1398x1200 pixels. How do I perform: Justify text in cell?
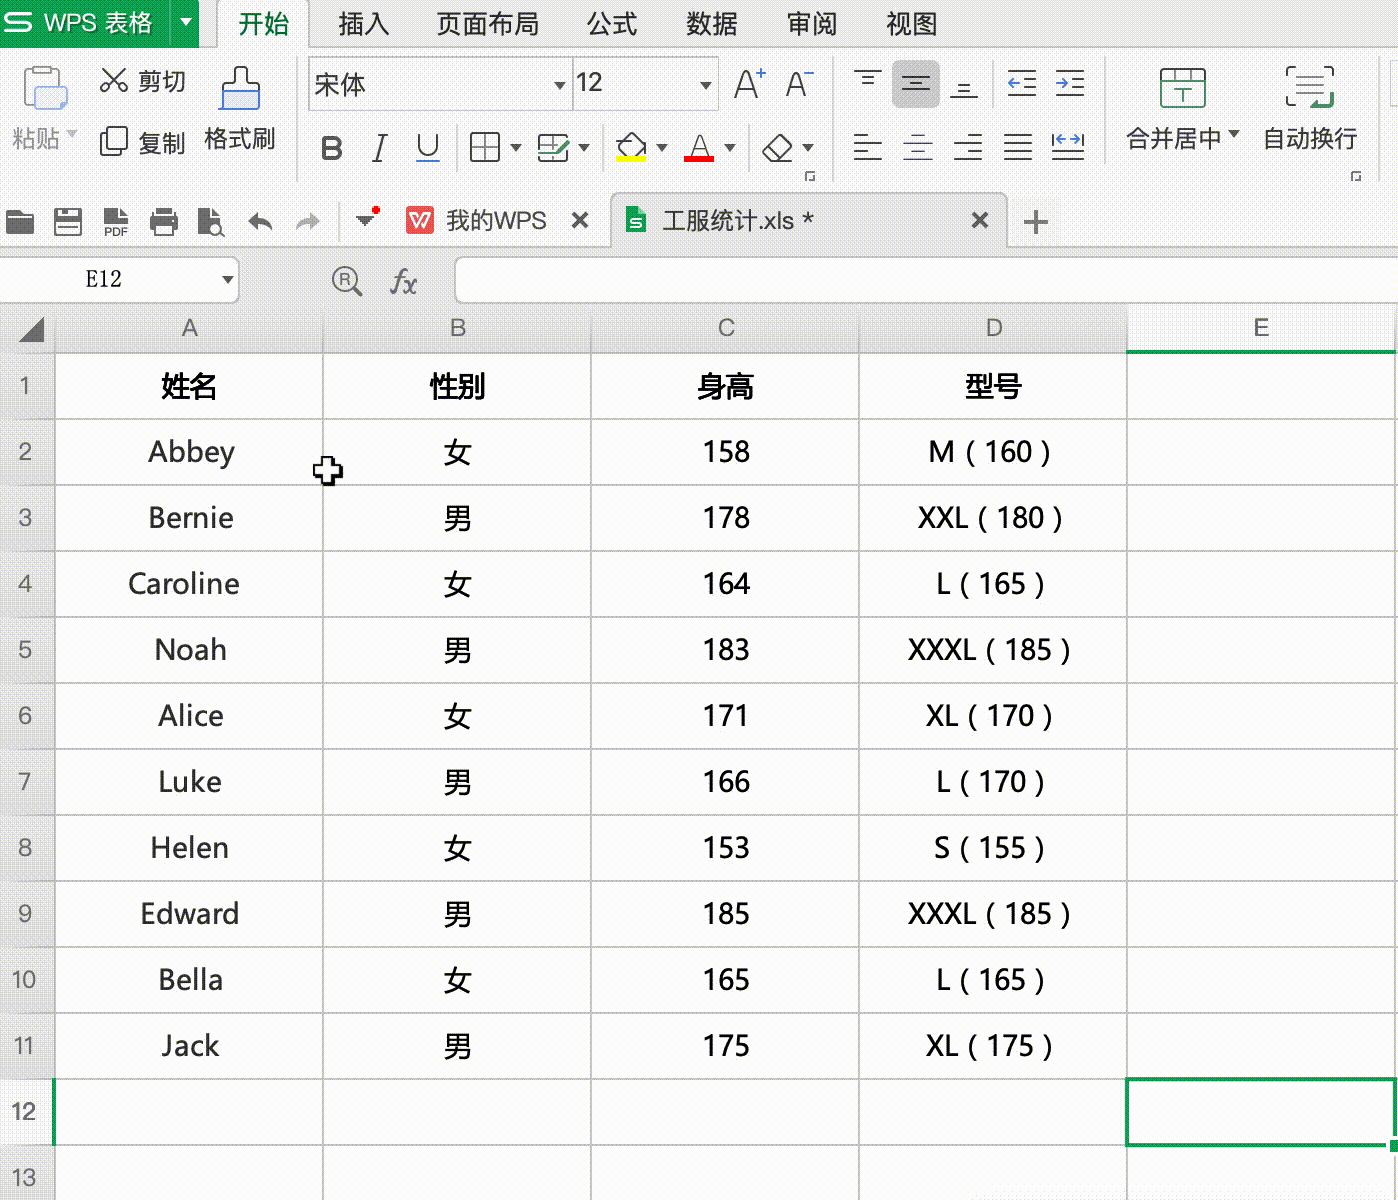pos(1017,147)
